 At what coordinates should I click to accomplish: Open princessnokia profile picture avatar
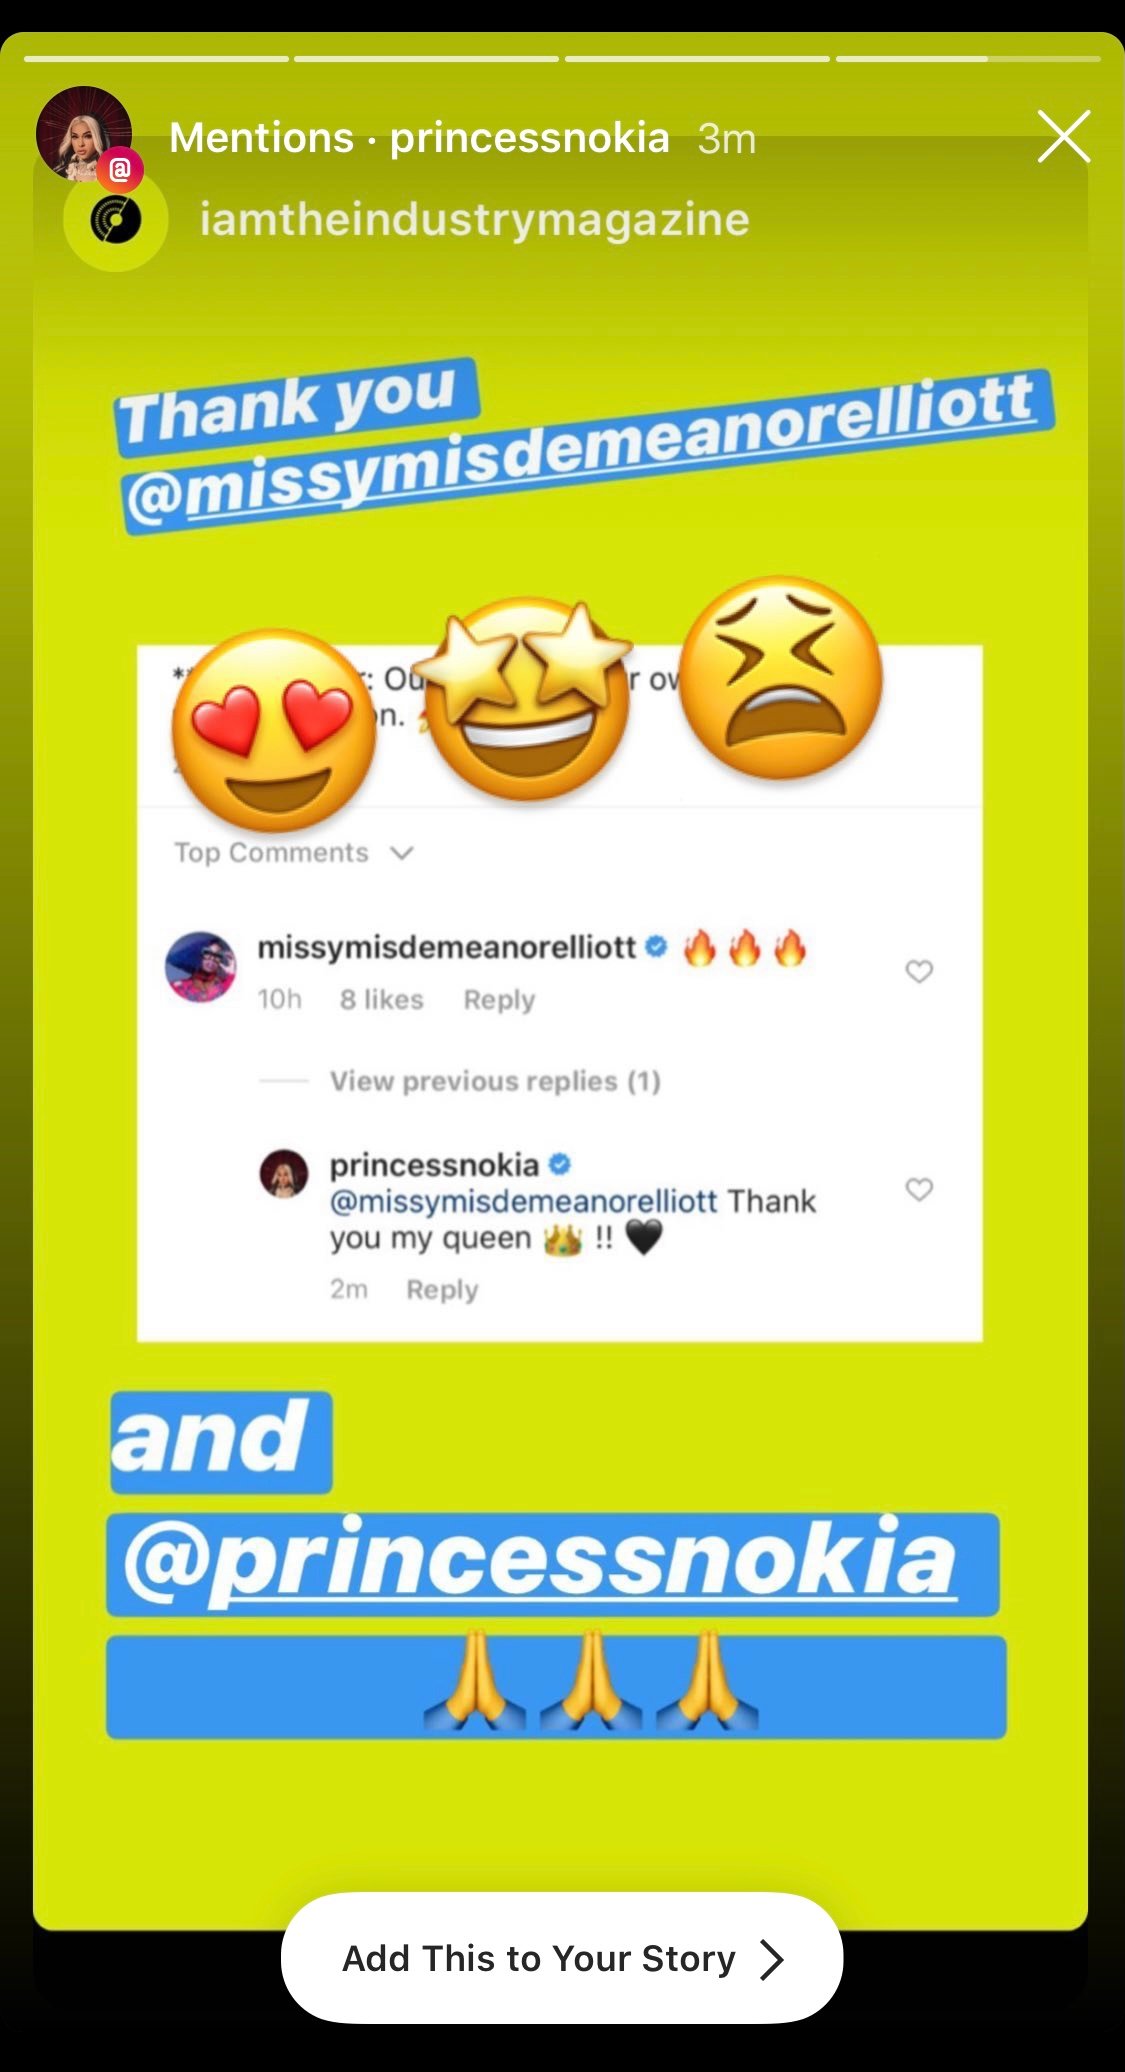click(84, 134)
